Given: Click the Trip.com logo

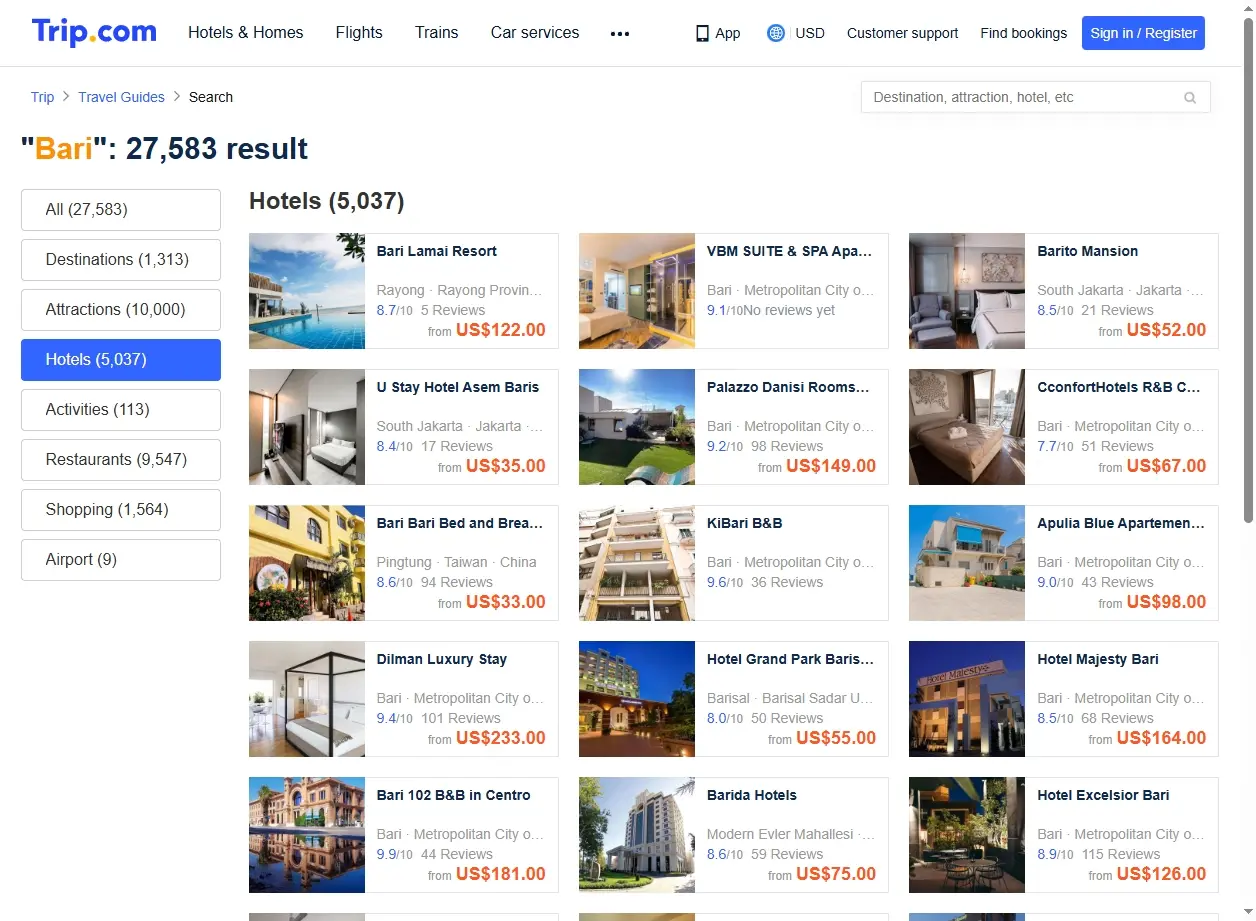Looking at the screenshot, I should coord(94,32).
